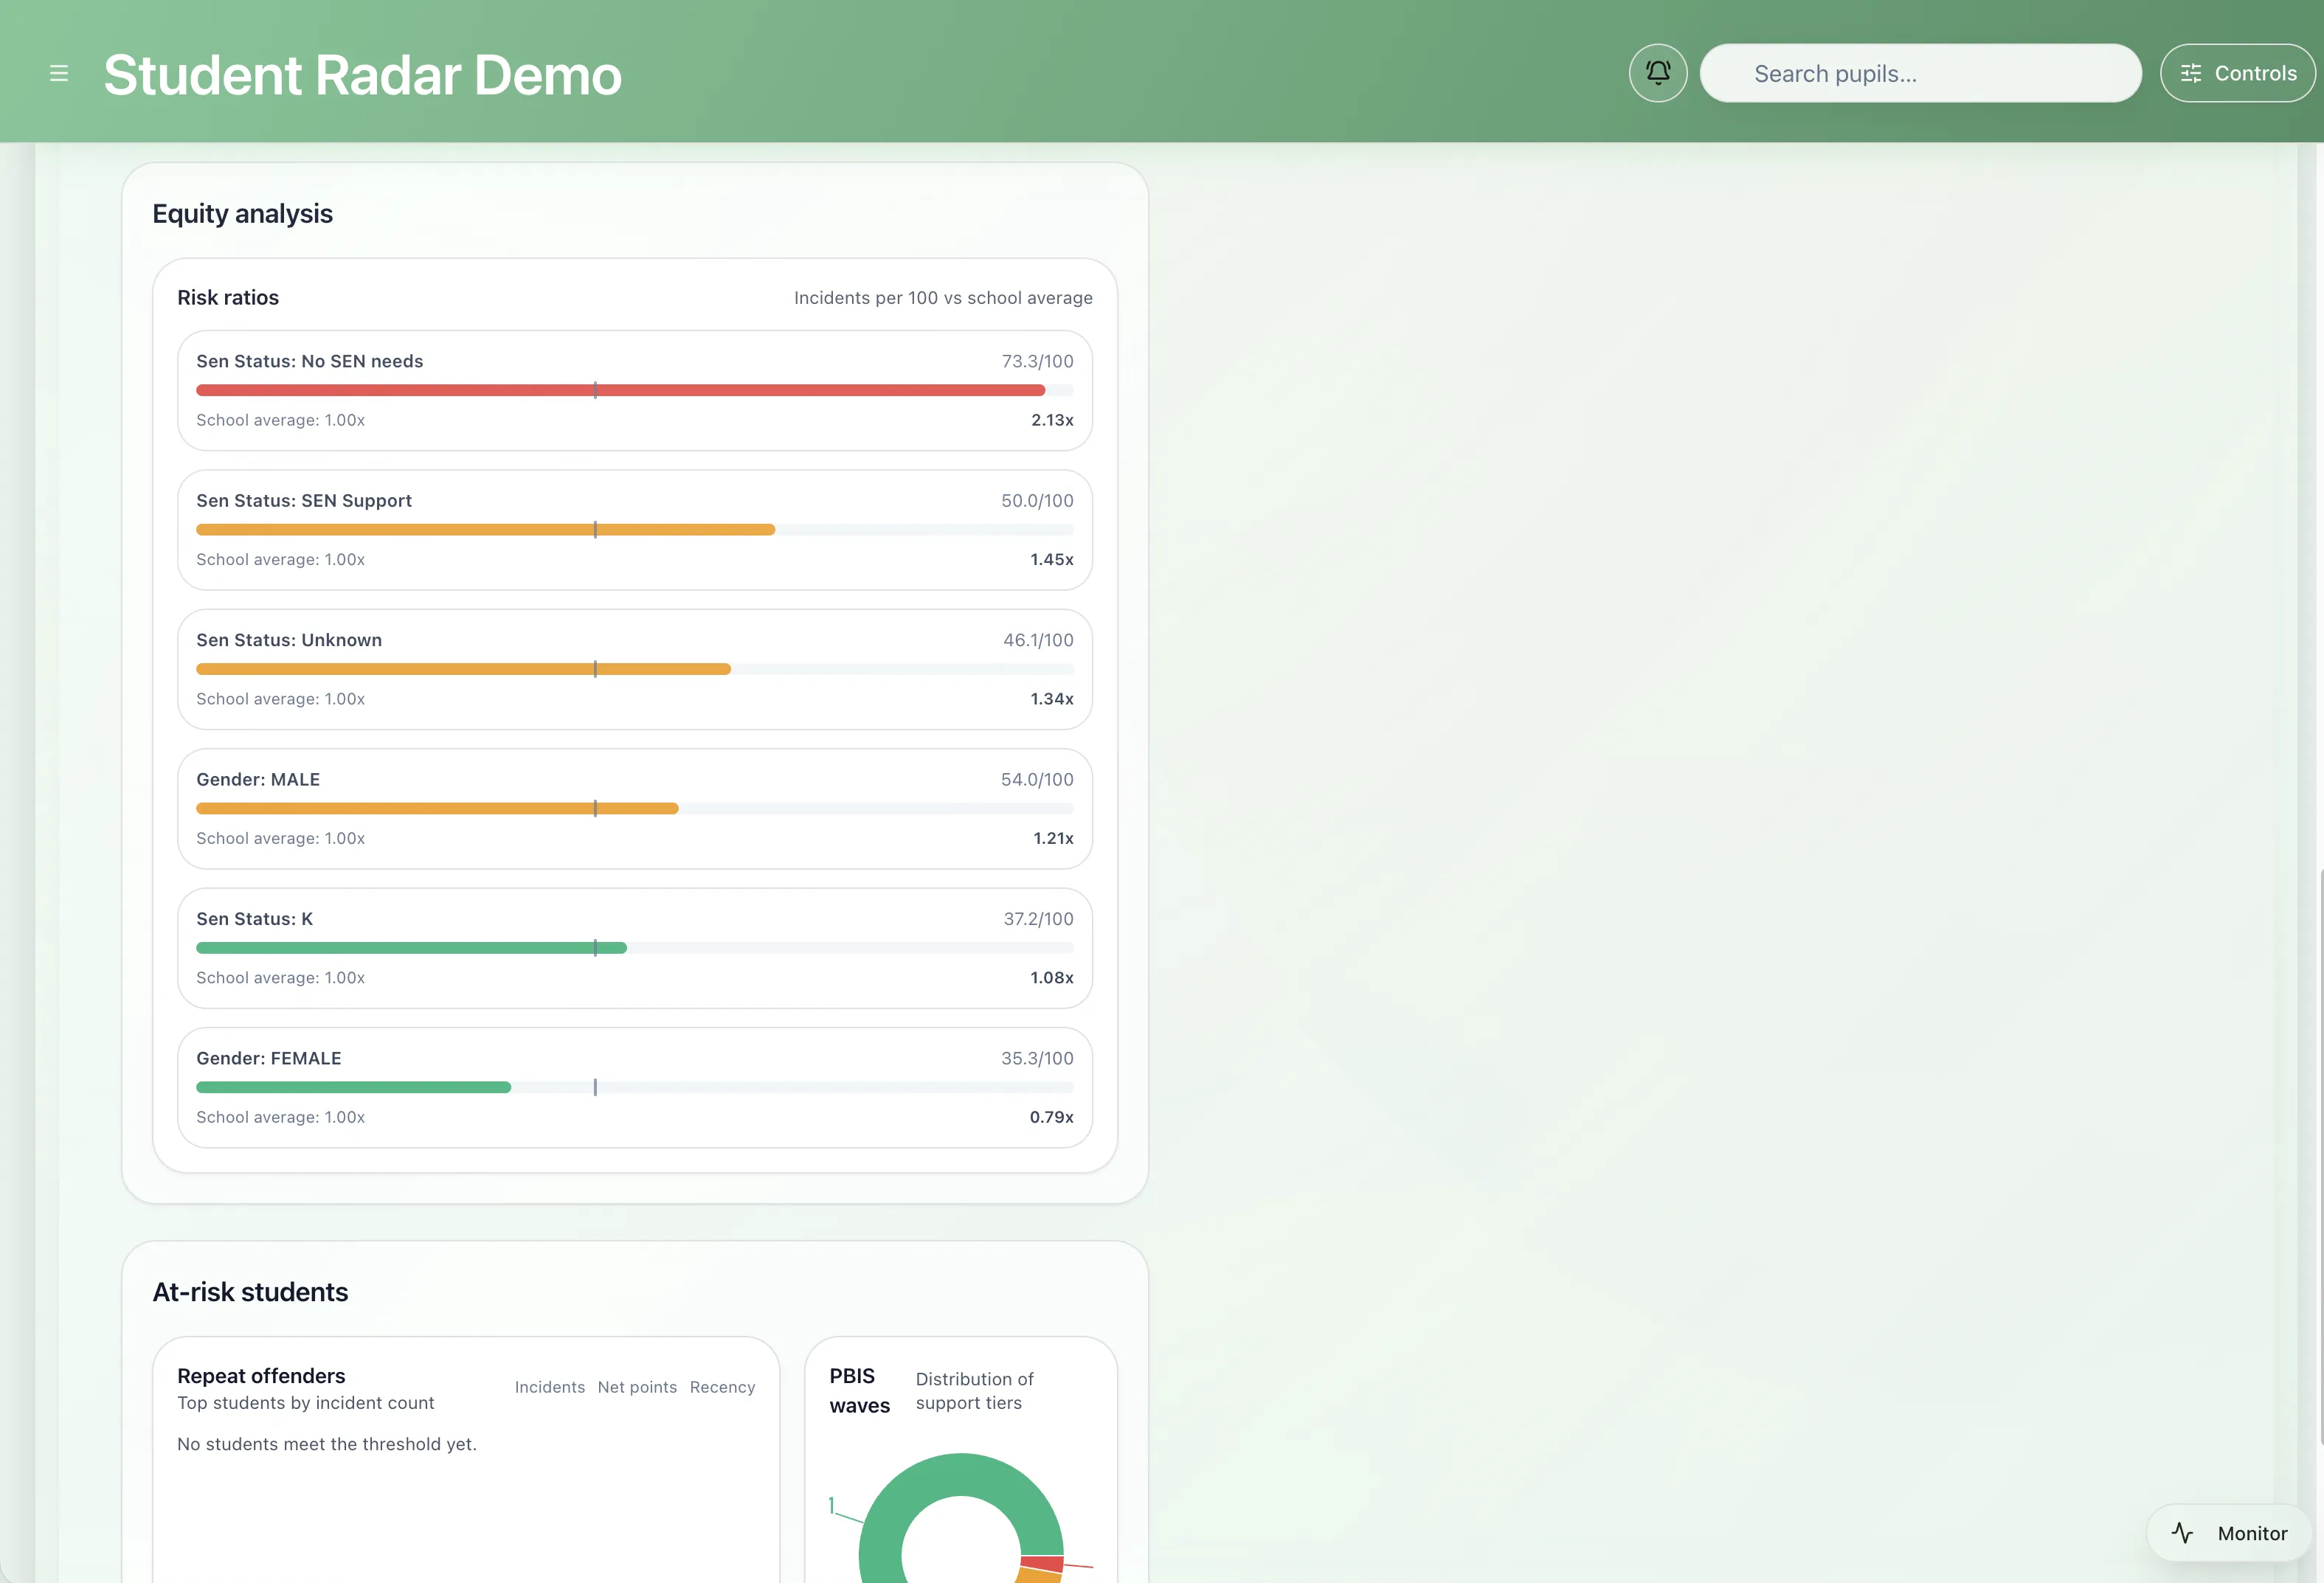This screenshot has height=1583, width=2324.
Task: Click the pulse icon beside Monitor
Action: [2182, 1532]
